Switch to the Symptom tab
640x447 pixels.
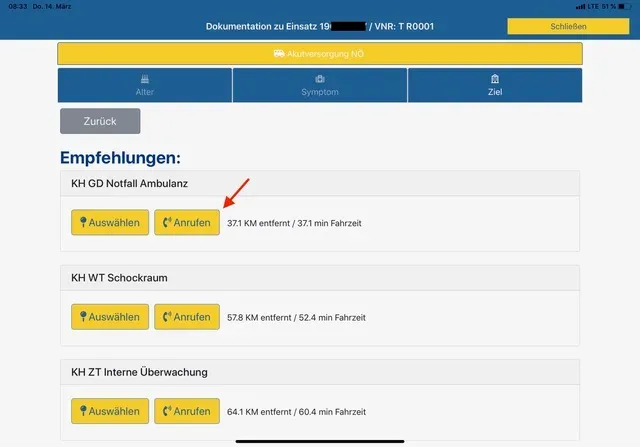point(320,85)
